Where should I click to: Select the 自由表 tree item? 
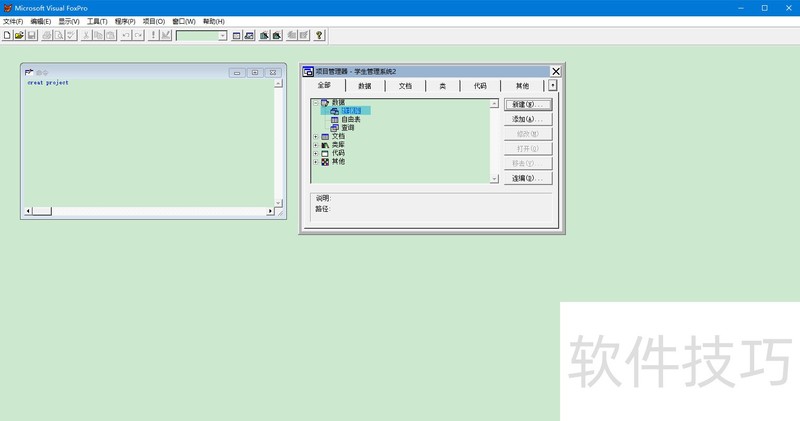[x=345, y=119]
